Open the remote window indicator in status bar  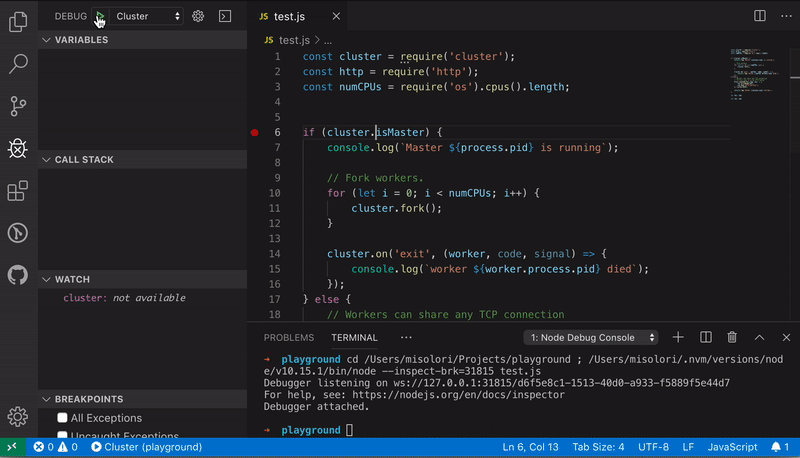[12, 447]
